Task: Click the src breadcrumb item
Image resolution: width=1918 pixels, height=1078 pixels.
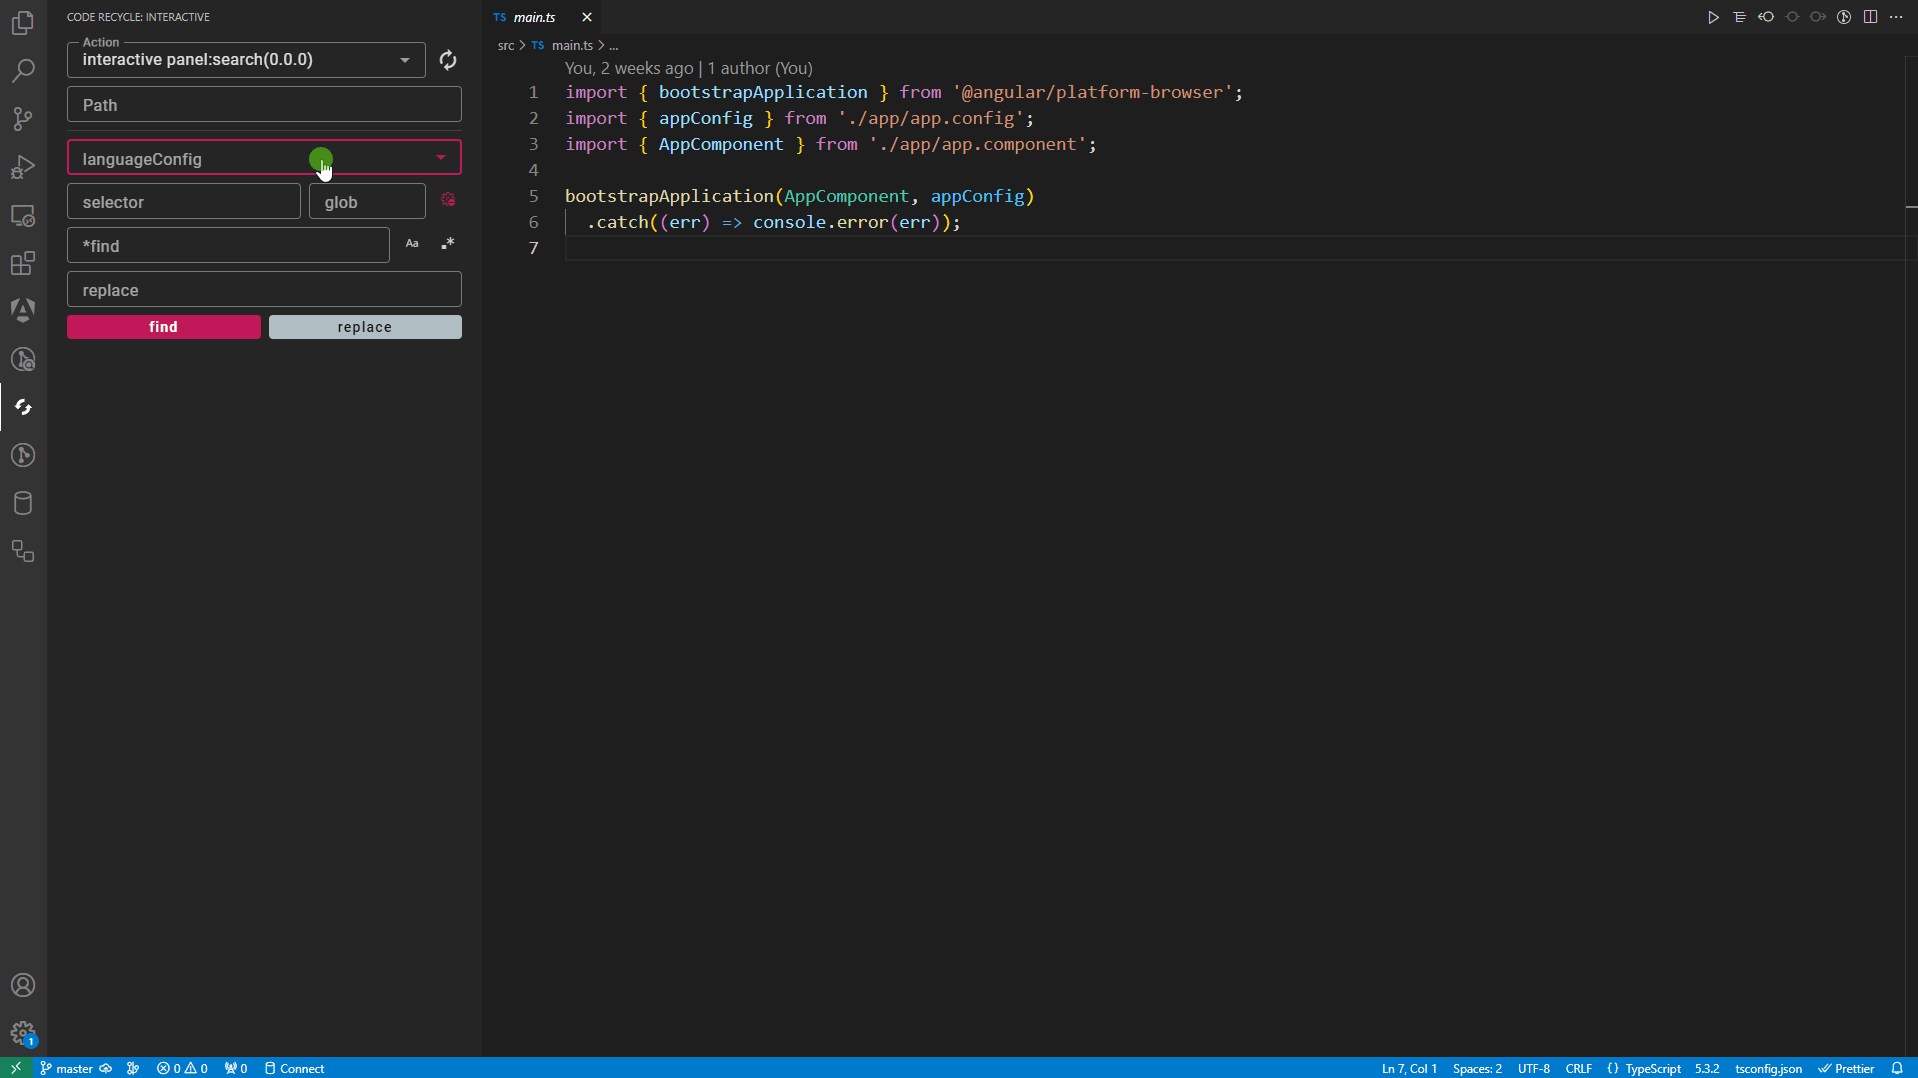Action: [x=506, y=45]
